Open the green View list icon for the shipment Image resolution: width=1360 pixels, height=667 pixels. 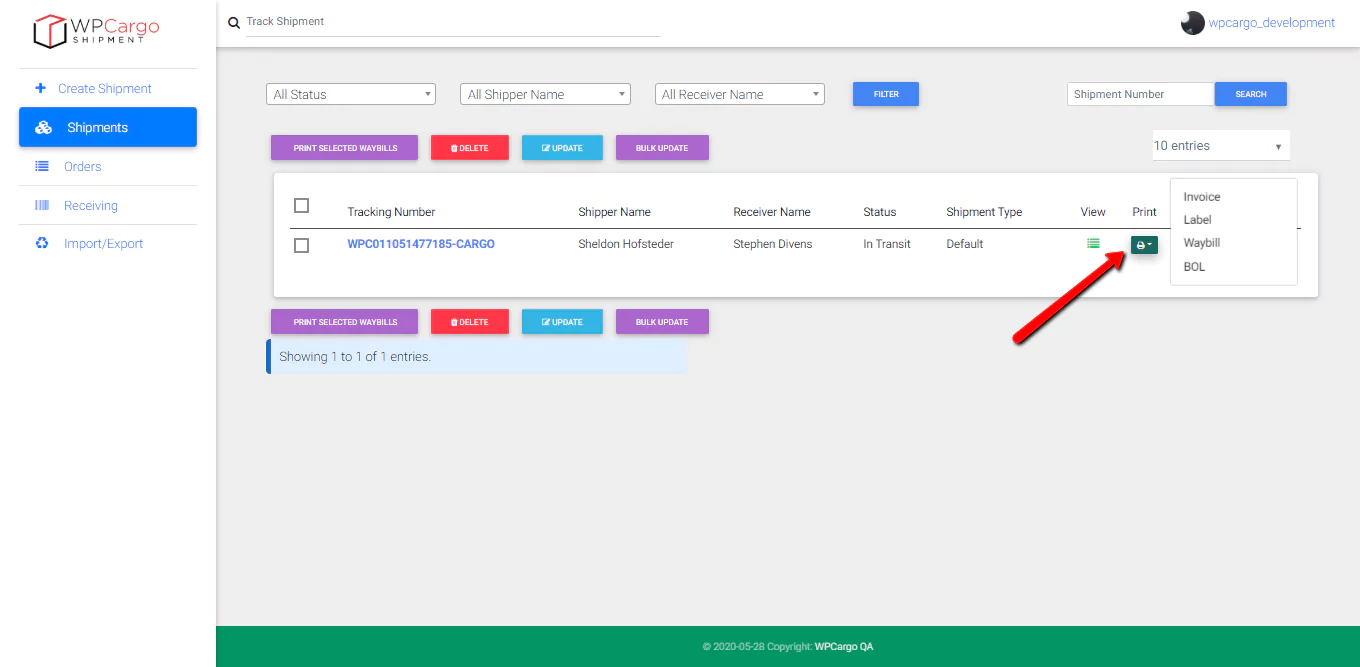(x=1093, y=243)
